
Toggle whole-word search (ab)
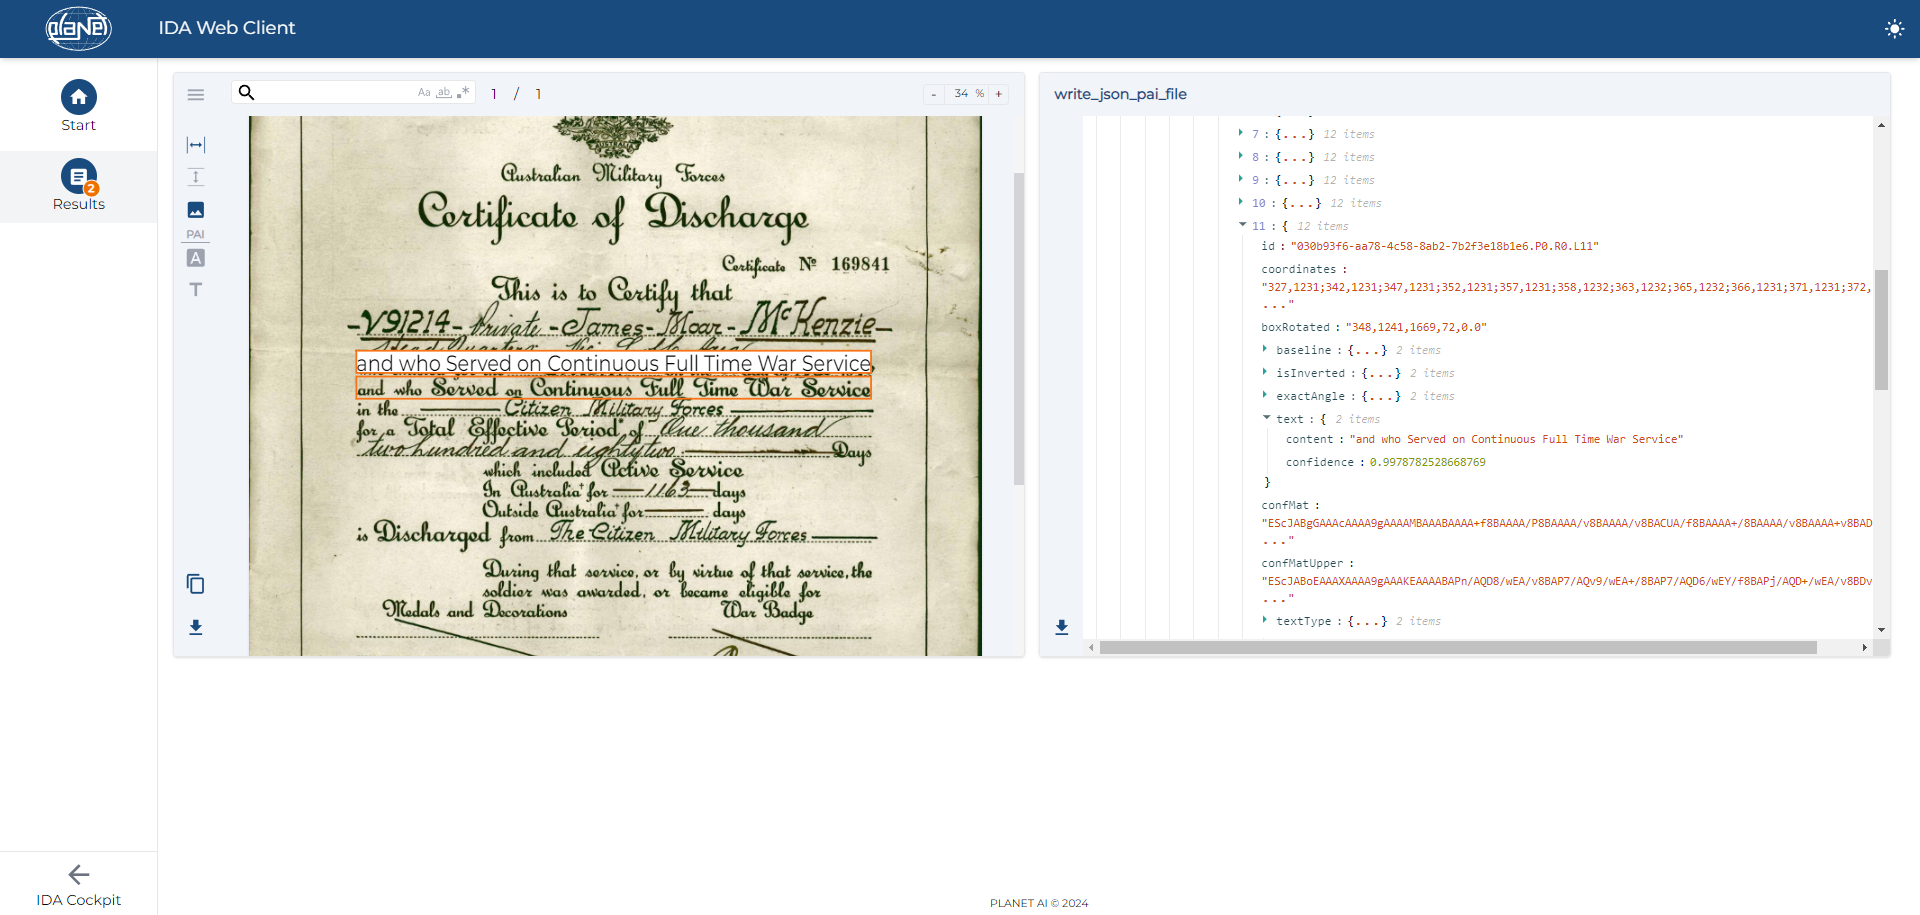[443, 92]
